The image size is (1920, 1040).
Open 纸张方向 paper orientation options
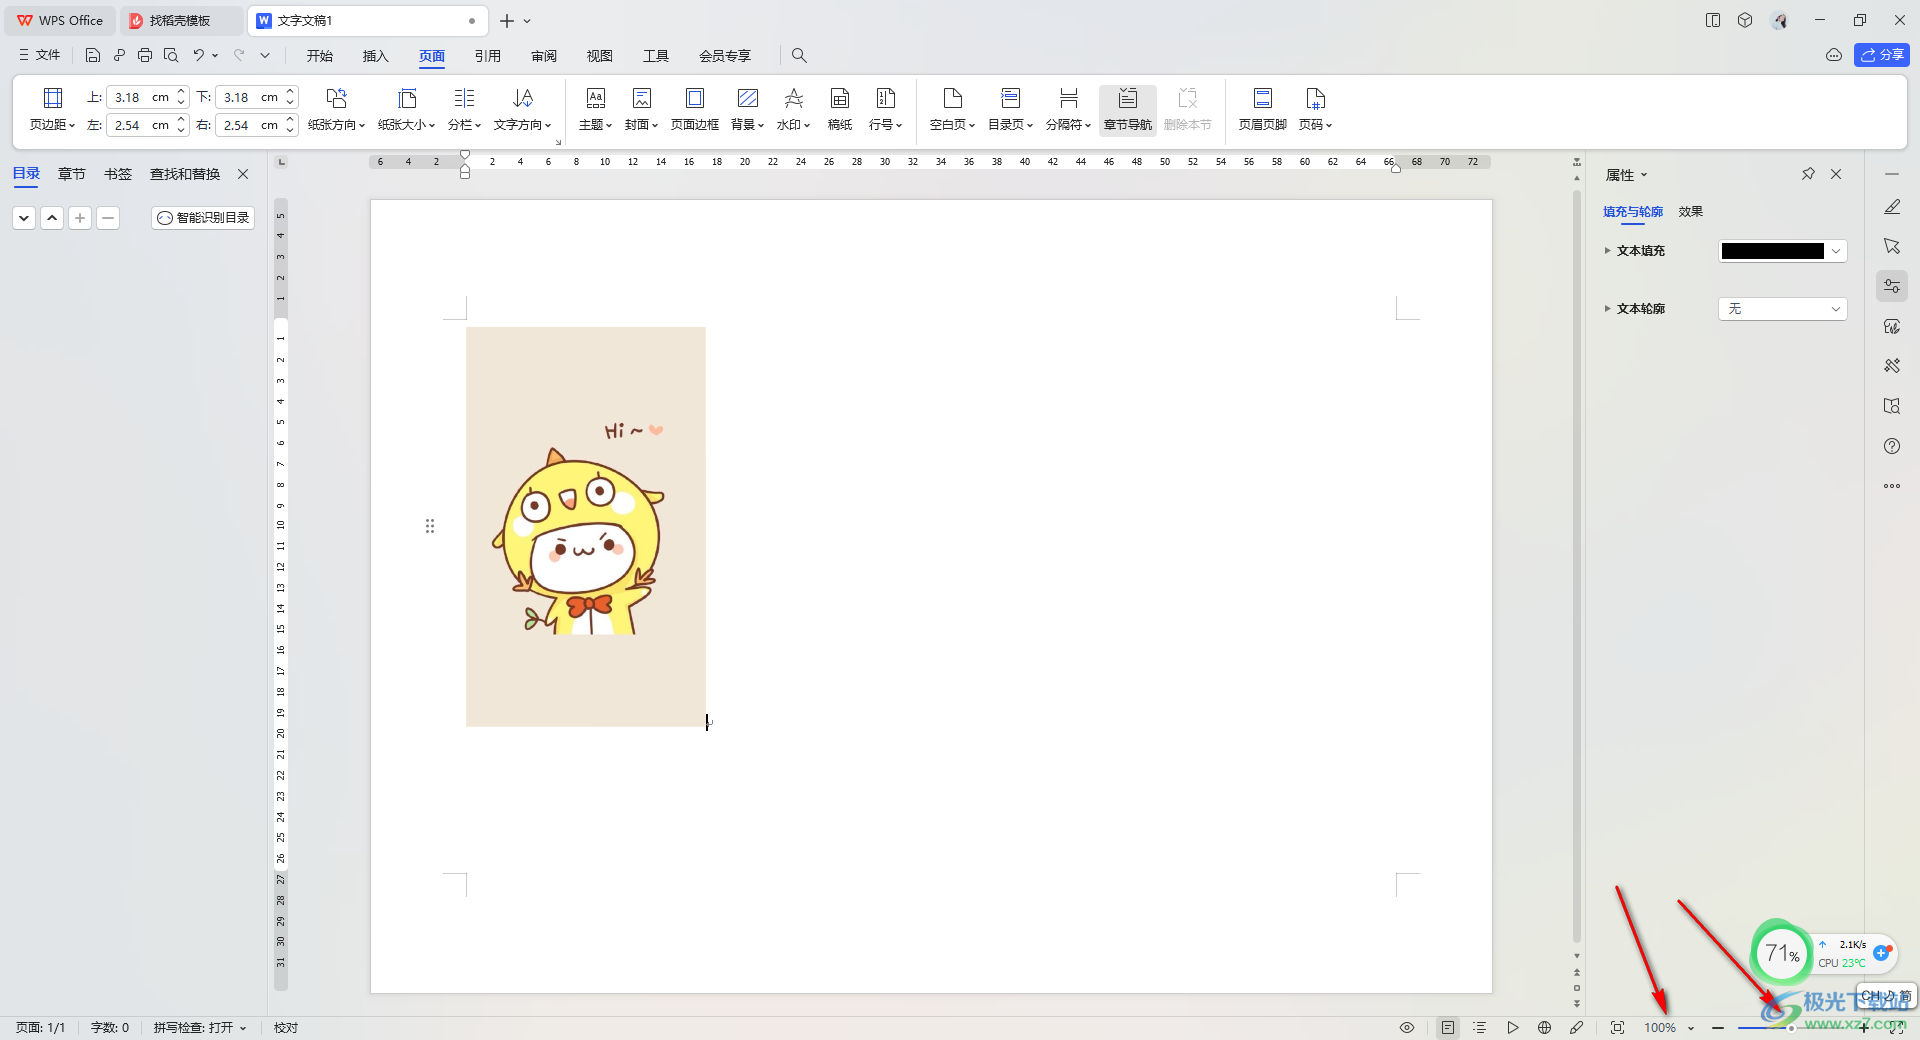coord(336,110)
